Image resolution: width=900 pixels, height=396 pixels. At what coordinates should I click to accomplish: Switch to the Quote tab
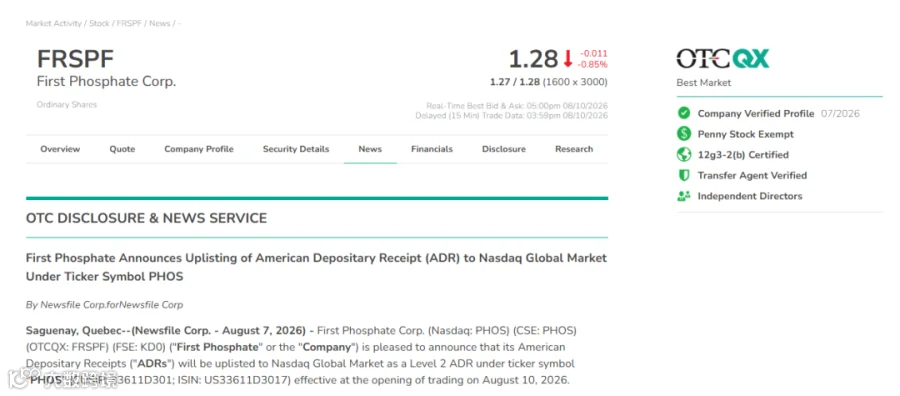[x=122, y=149]
